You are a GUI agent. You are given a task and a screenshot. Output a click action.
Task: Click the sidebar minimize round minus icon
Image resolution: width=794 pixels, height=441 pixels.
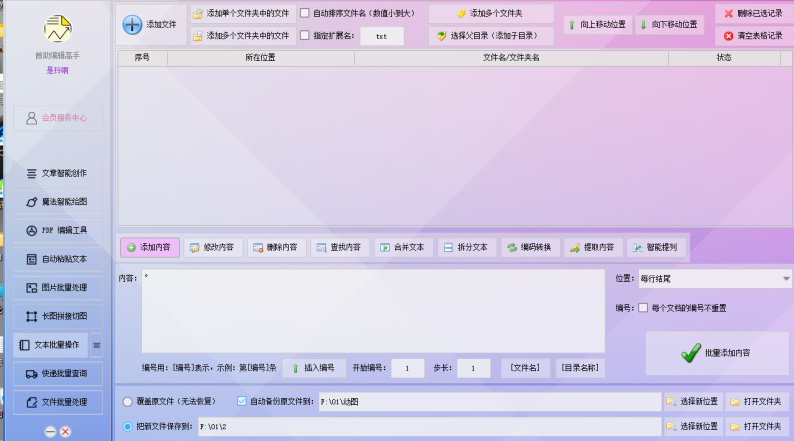coord(50,431)
